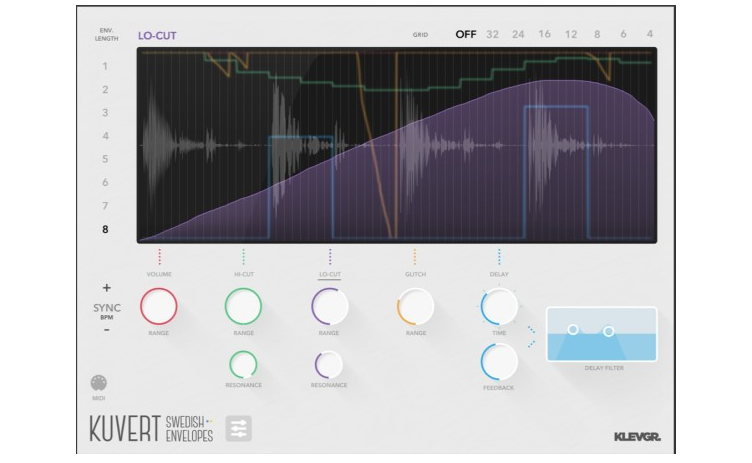Set grid division to 16
The width and height of the screenshot is (752, 463).
click(544, 34)
